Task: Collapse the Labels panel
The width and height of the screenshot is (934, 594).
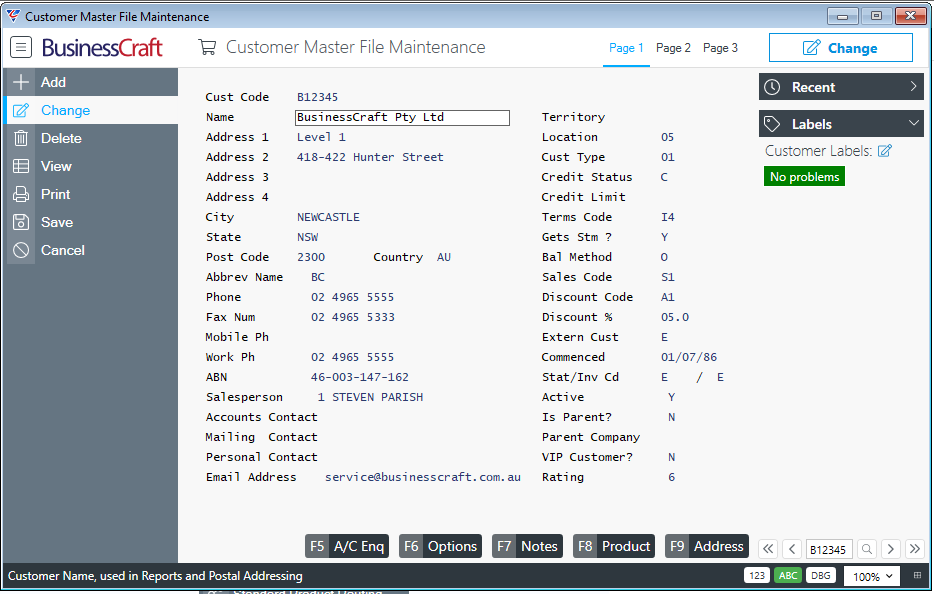Action: point(841,124)
